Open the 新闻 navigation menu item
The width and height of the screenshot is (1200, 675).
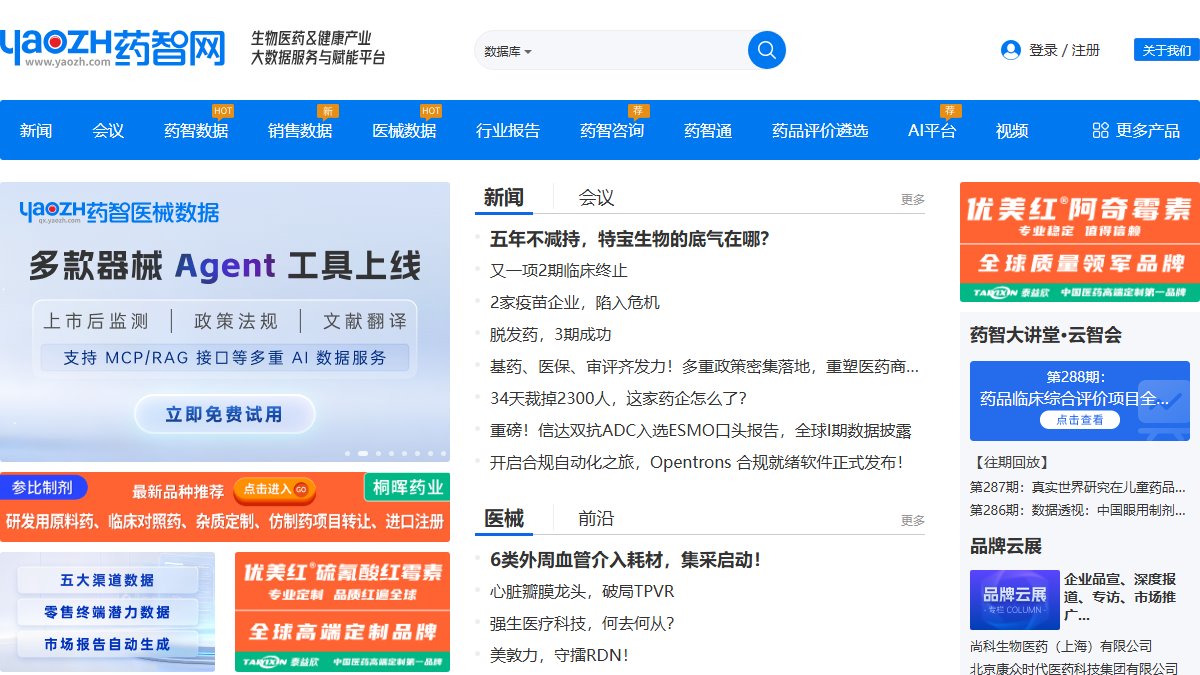[x=36, y=130]
